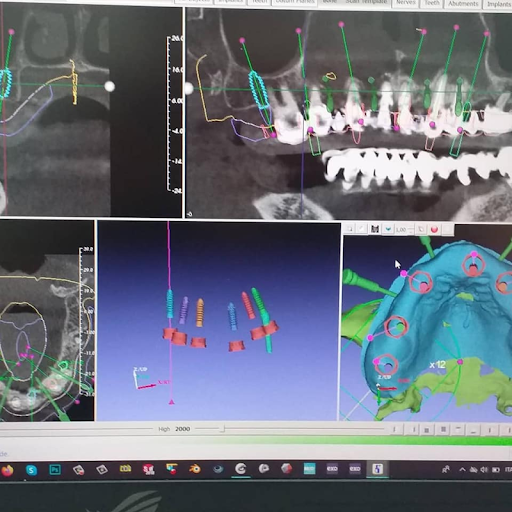This screenshot has width=512, height=512.
Task: Open the Abutments tab
Action: (463, 3)
